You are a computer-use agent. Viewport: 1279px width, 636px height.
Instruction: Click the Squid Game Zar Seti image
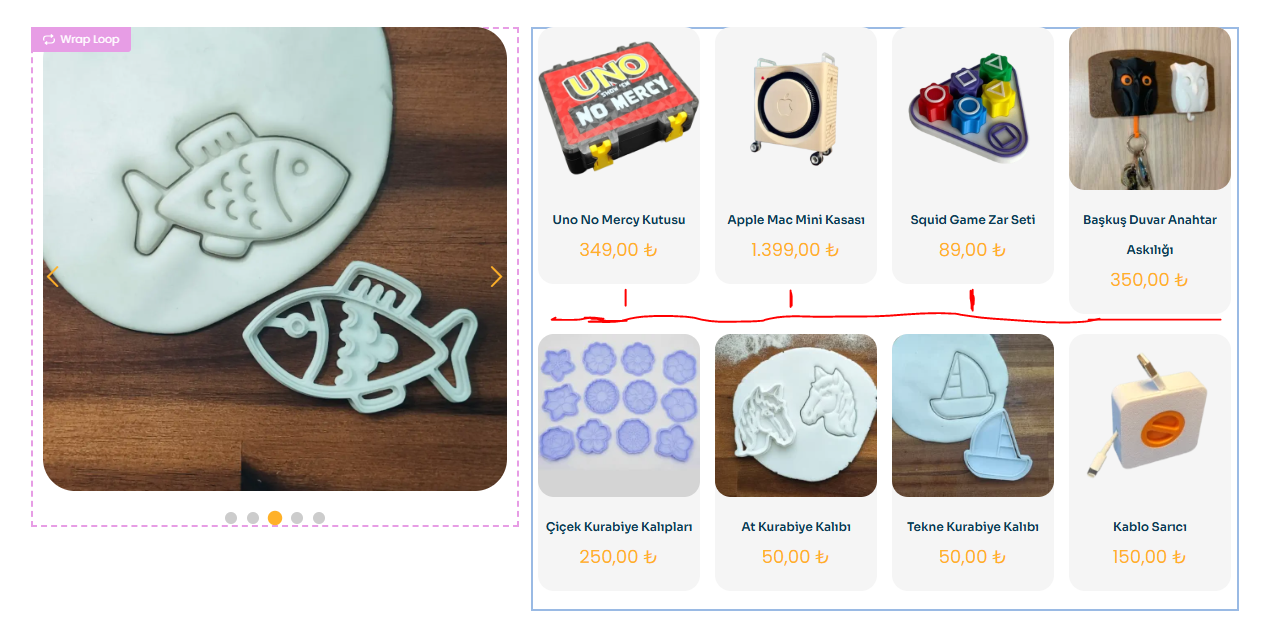973,108
